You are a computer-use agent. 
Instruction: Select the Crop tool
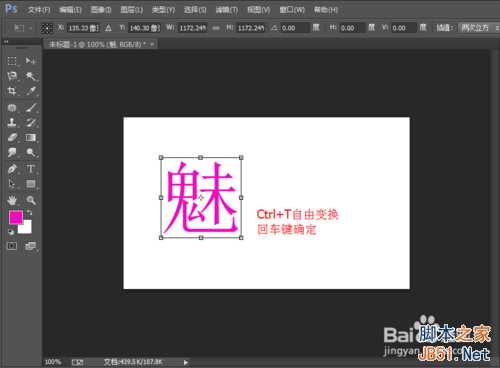tap(12, 91)
